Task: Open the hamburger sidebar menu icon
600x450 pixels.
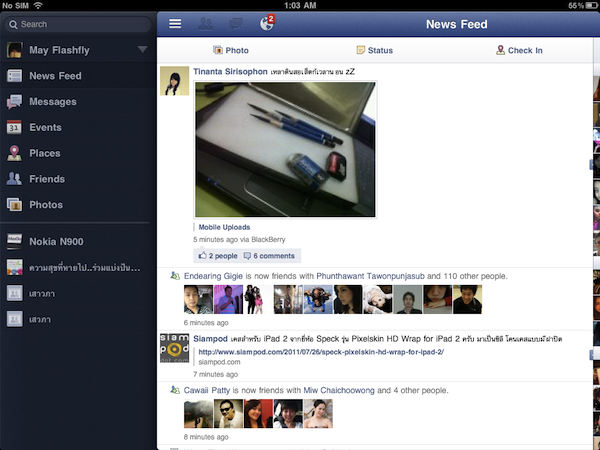Action: point(175,24)
